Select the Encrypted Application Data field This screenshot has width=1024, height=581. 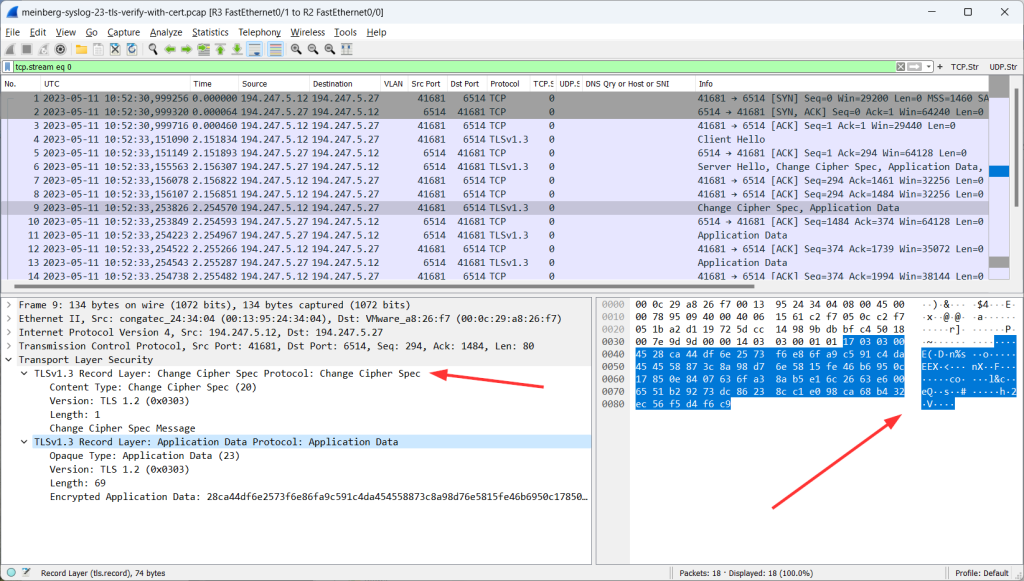[x=319, y=497]
